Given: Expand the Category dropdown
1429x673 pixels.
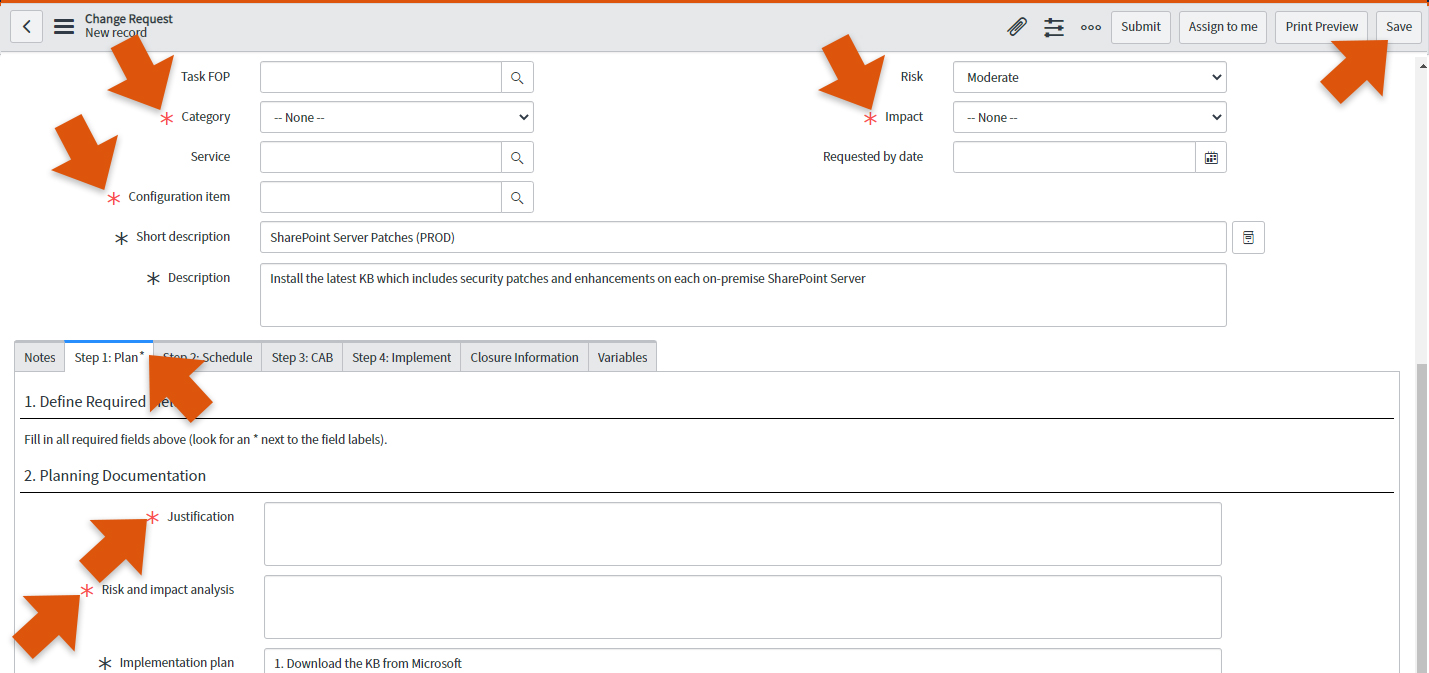Looking at the screenshot, I should [397, 117].
